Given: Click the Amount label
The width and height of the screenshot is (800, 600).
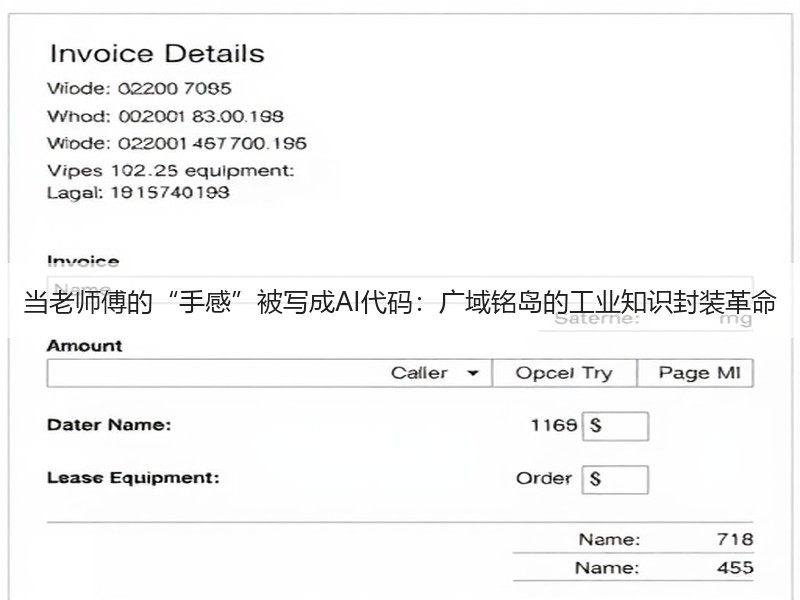Looking at the screenshot, I should 85,346.
